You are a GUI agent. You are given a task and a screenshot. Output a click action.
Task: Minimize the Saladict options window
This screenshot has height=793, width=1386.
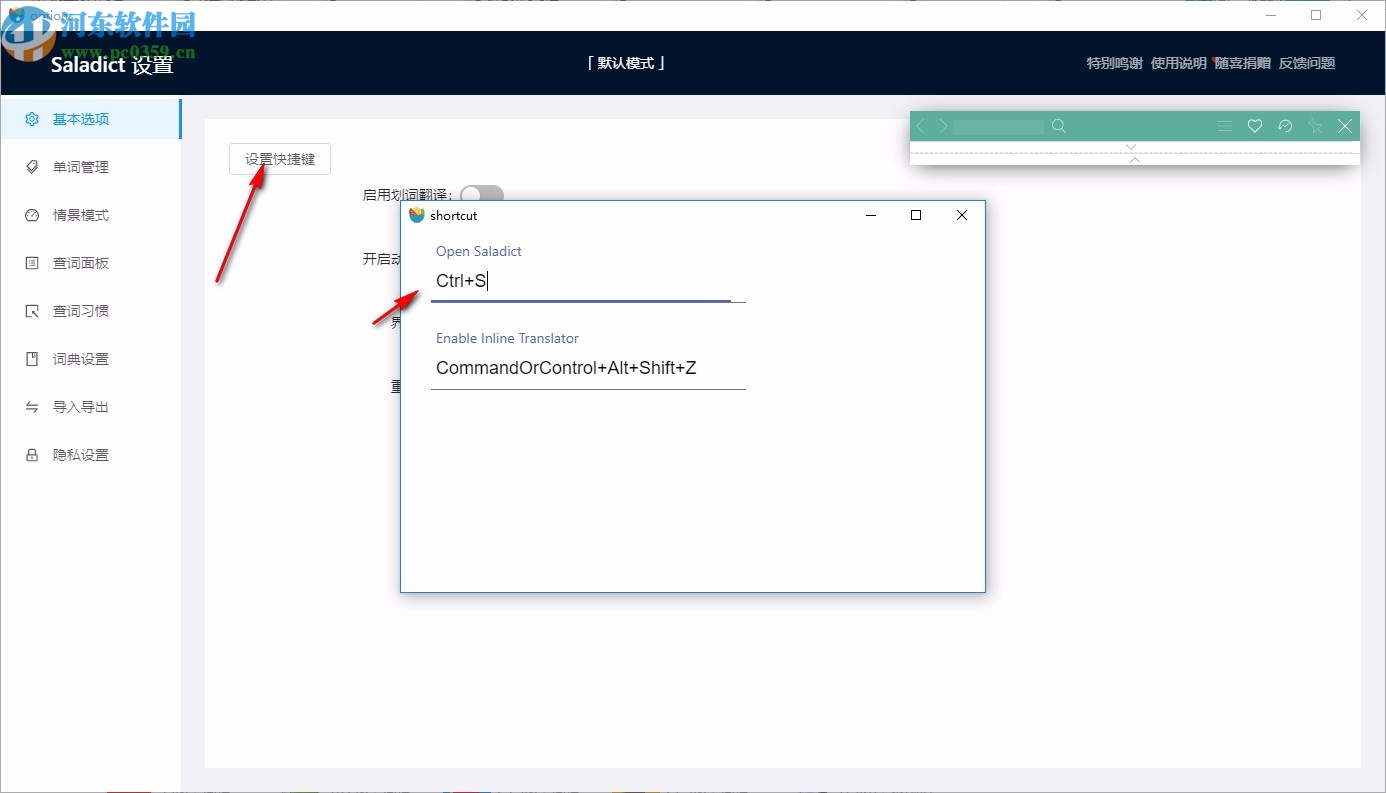(x=1270, y=15)
